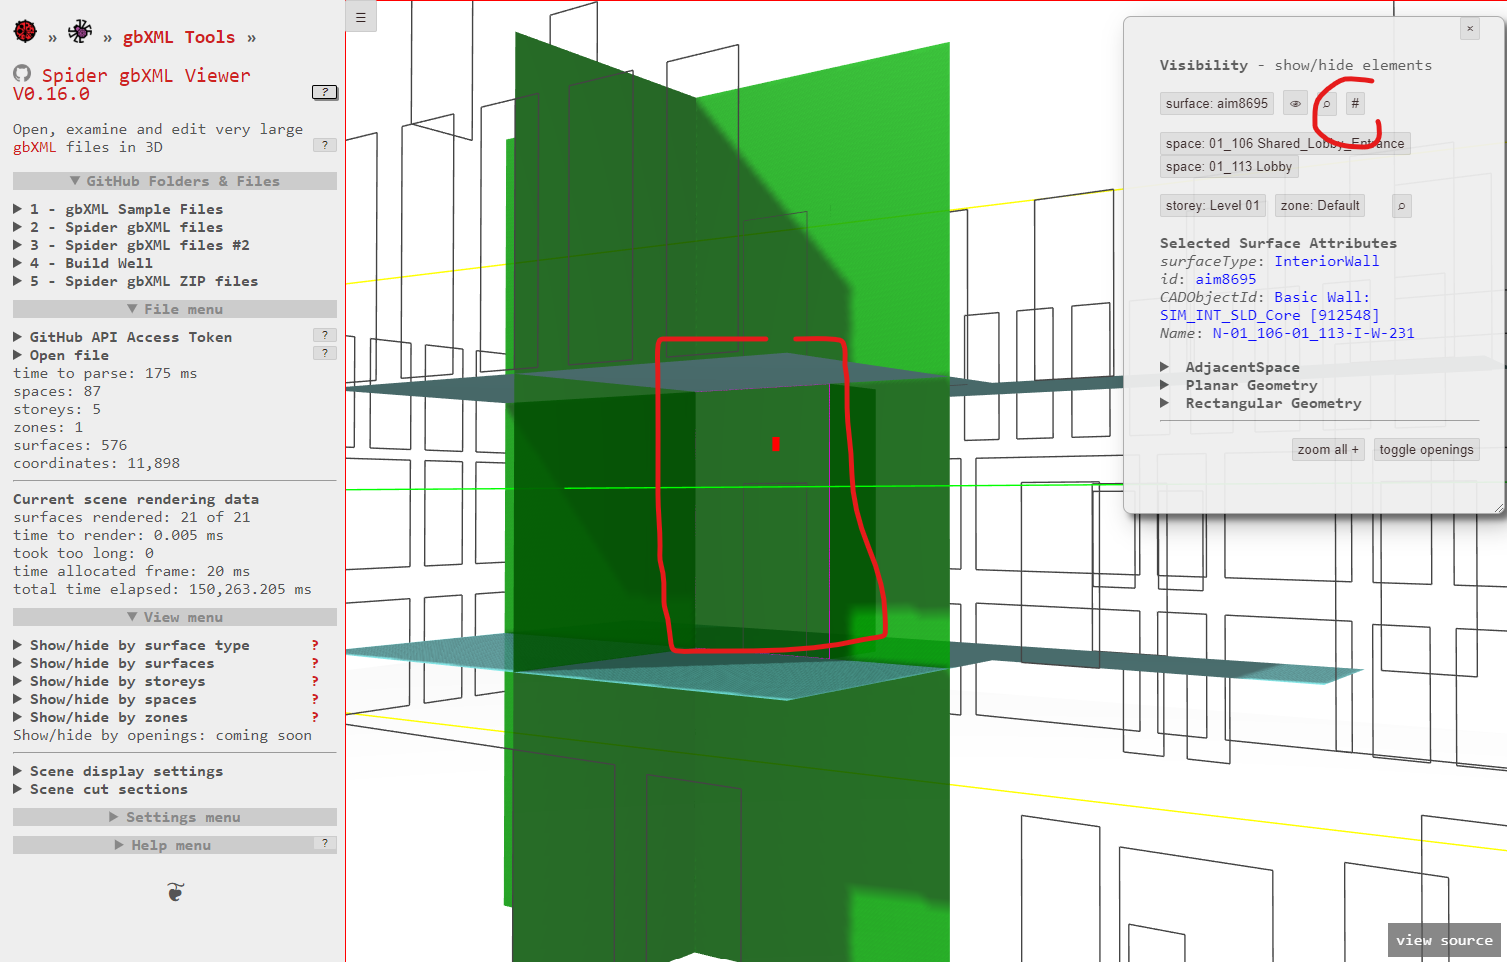Viewport: 1507px width, 962px height.
Task: Toggle the # button beside surface aim8695
Action: tap(1356, 103)
